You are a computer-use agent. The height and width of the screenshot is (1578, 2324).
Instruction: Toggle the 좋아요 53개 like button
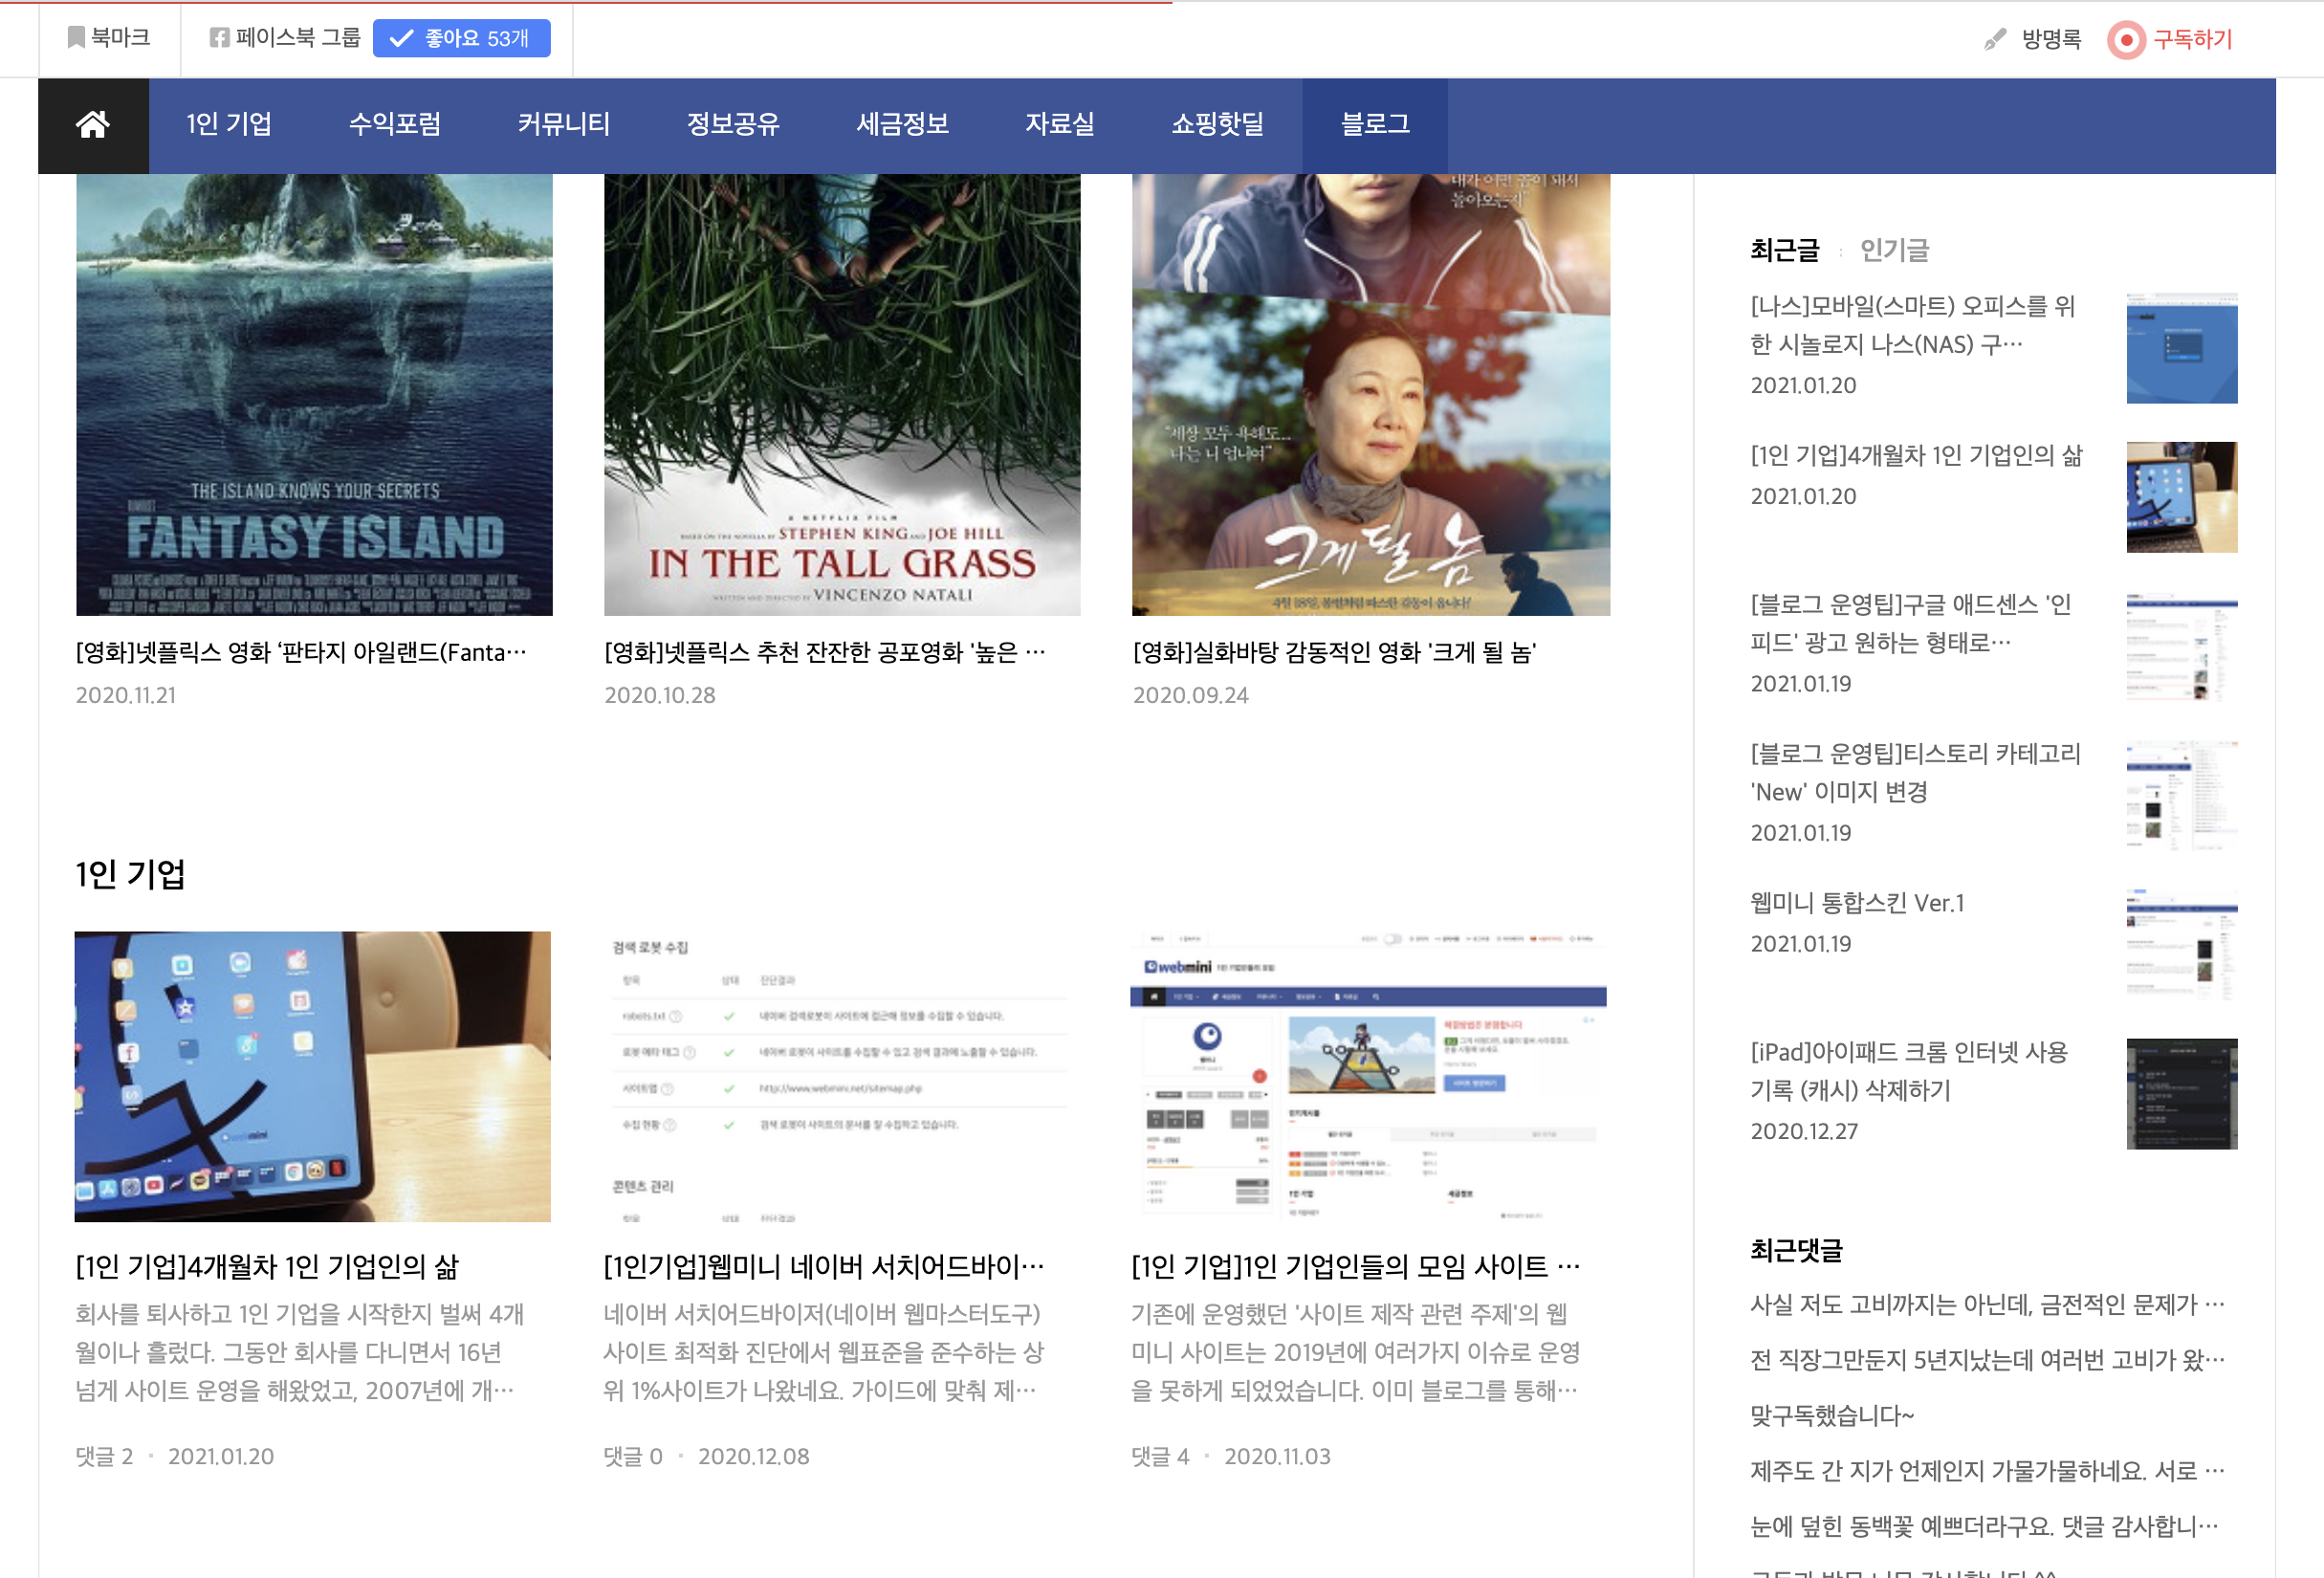(x=461, y=38)
